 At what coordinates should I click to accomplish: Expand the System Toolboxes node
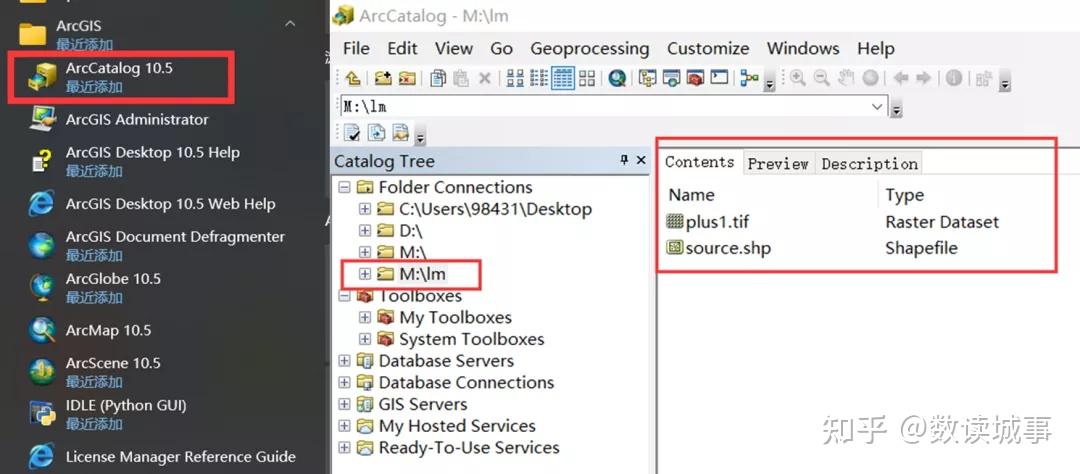[365, 339]
